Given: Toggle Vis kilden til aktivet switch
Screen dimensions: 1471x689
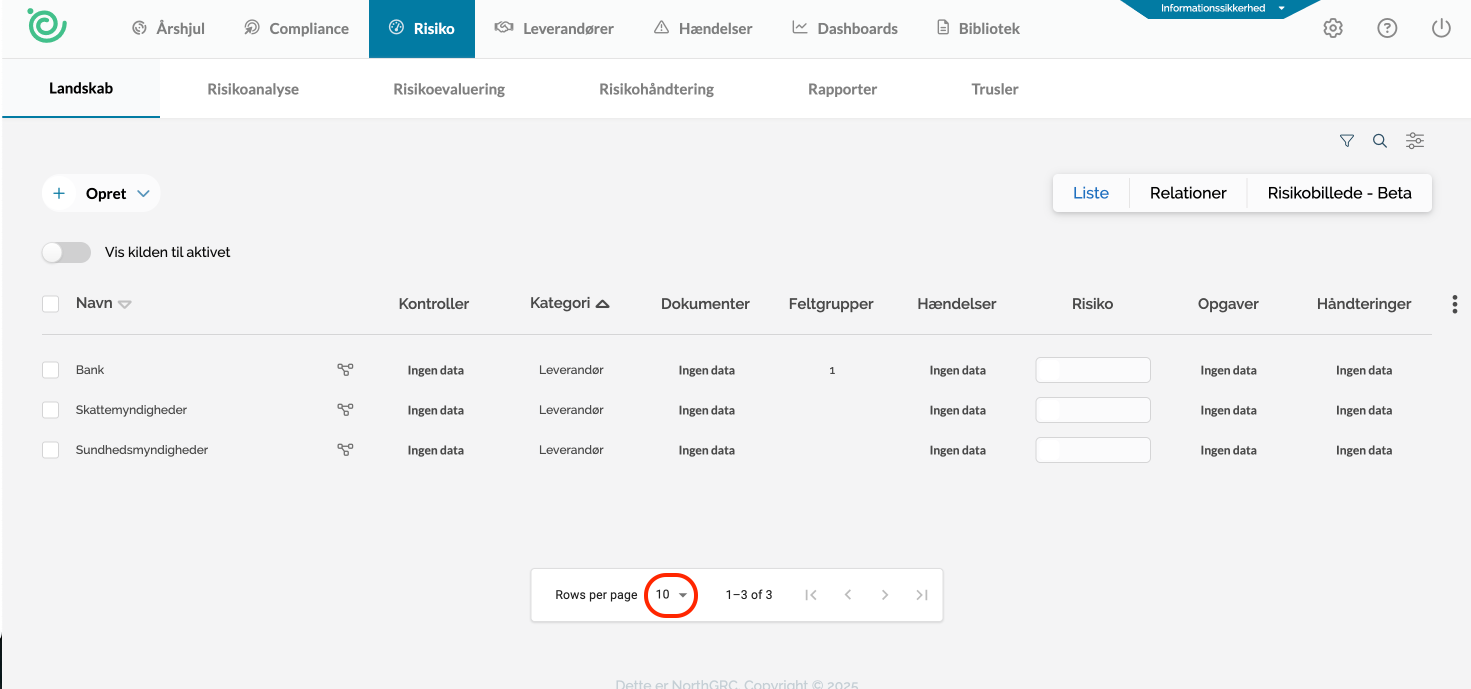Looking at the screenshot, I should 66,252.
